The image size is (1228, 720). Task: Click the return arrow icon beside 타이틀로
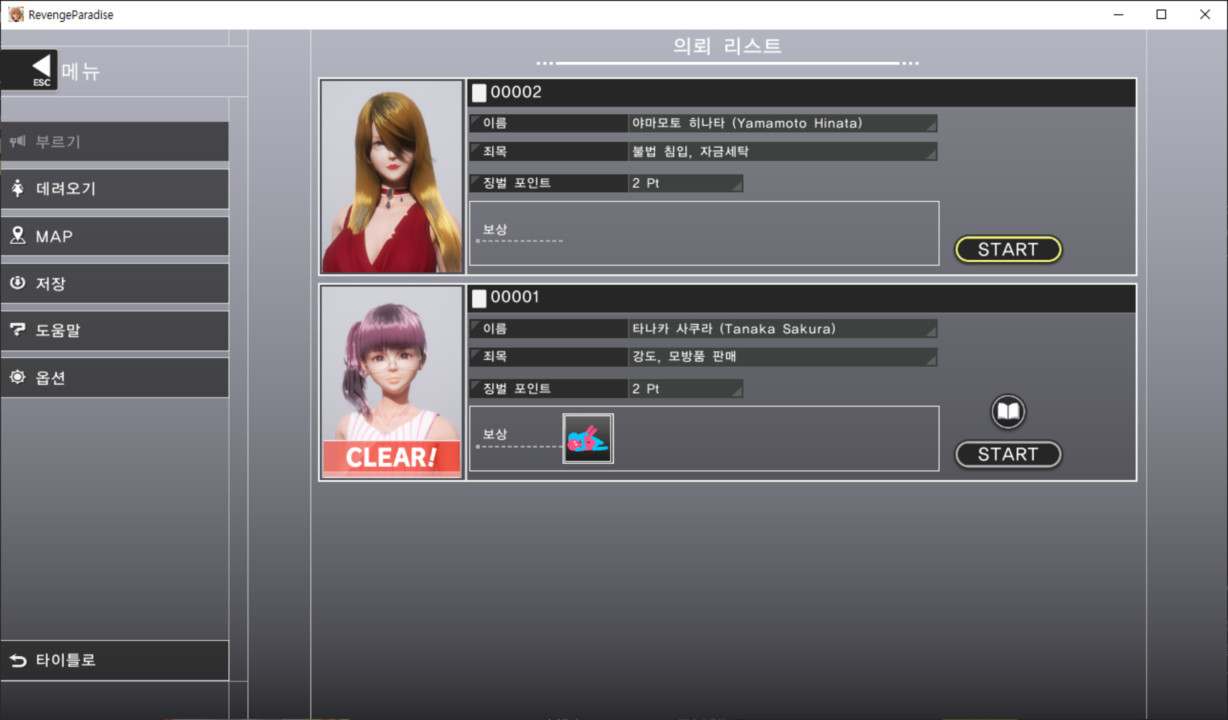click(17, 660)
